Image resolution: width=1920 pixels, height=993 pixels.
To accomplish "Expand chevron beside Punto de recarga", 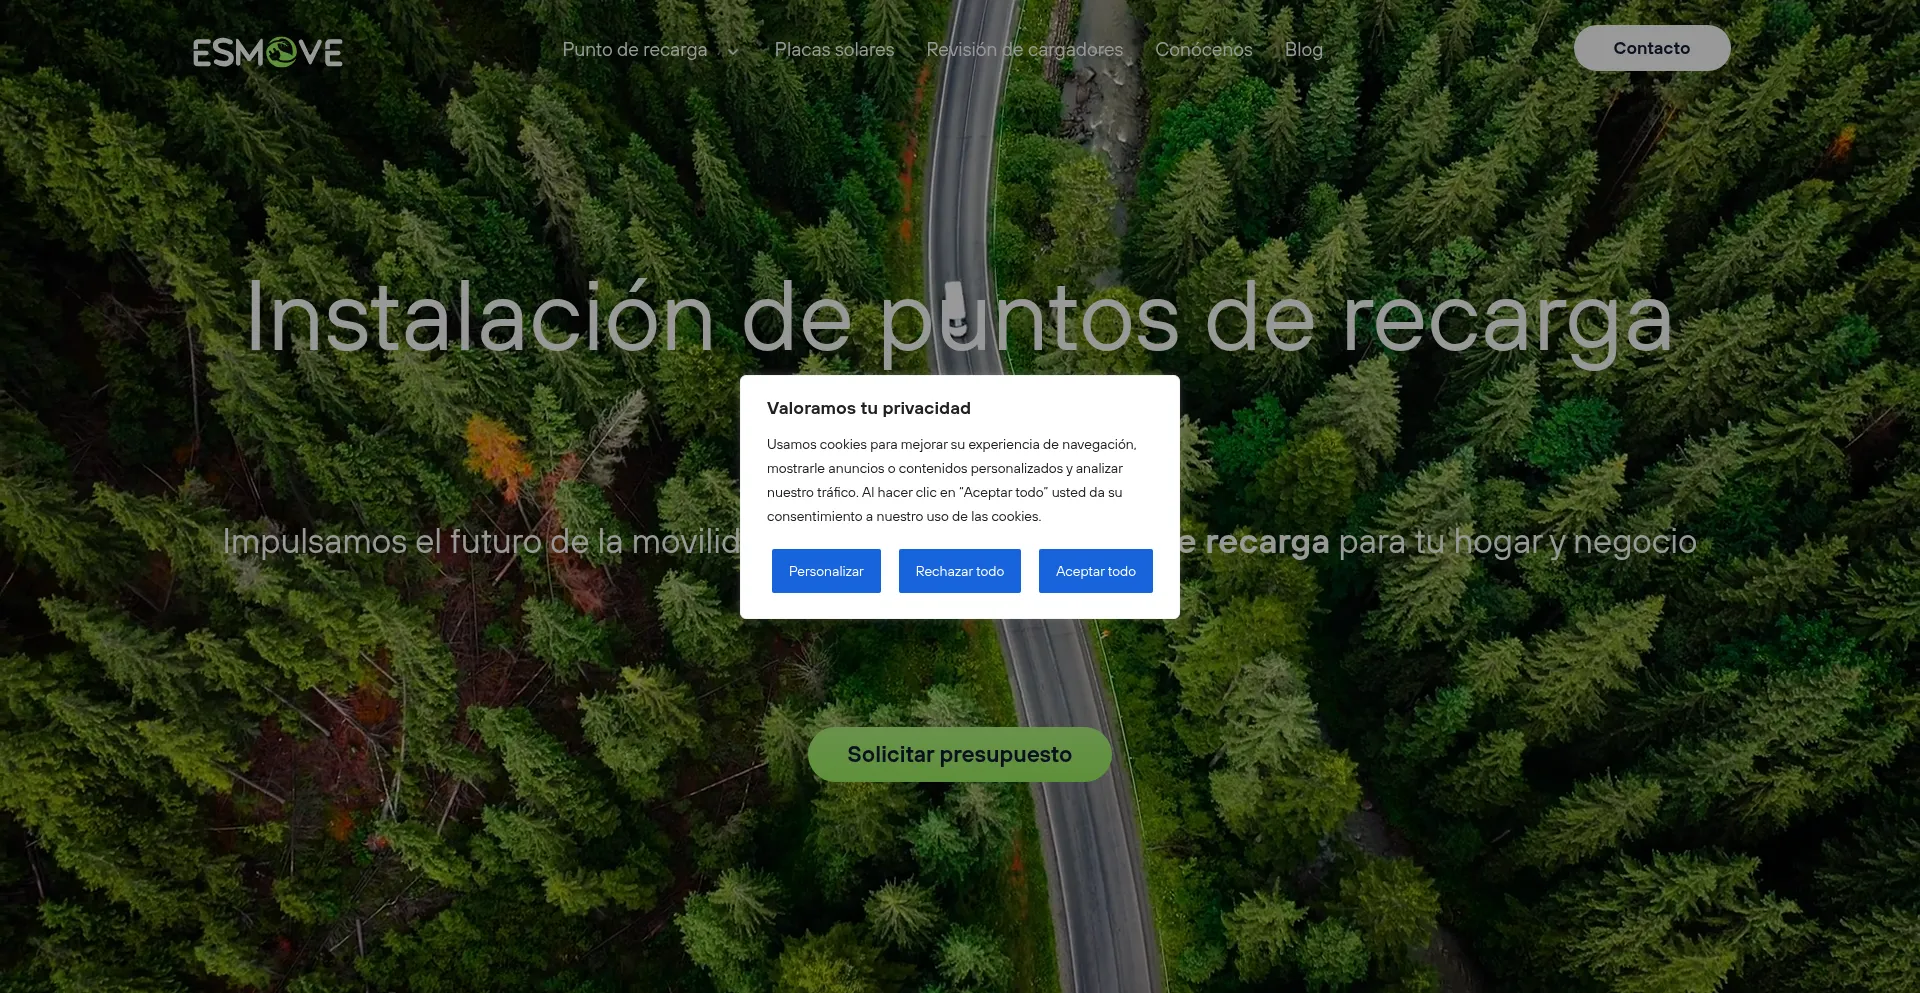I will (733, 52).
